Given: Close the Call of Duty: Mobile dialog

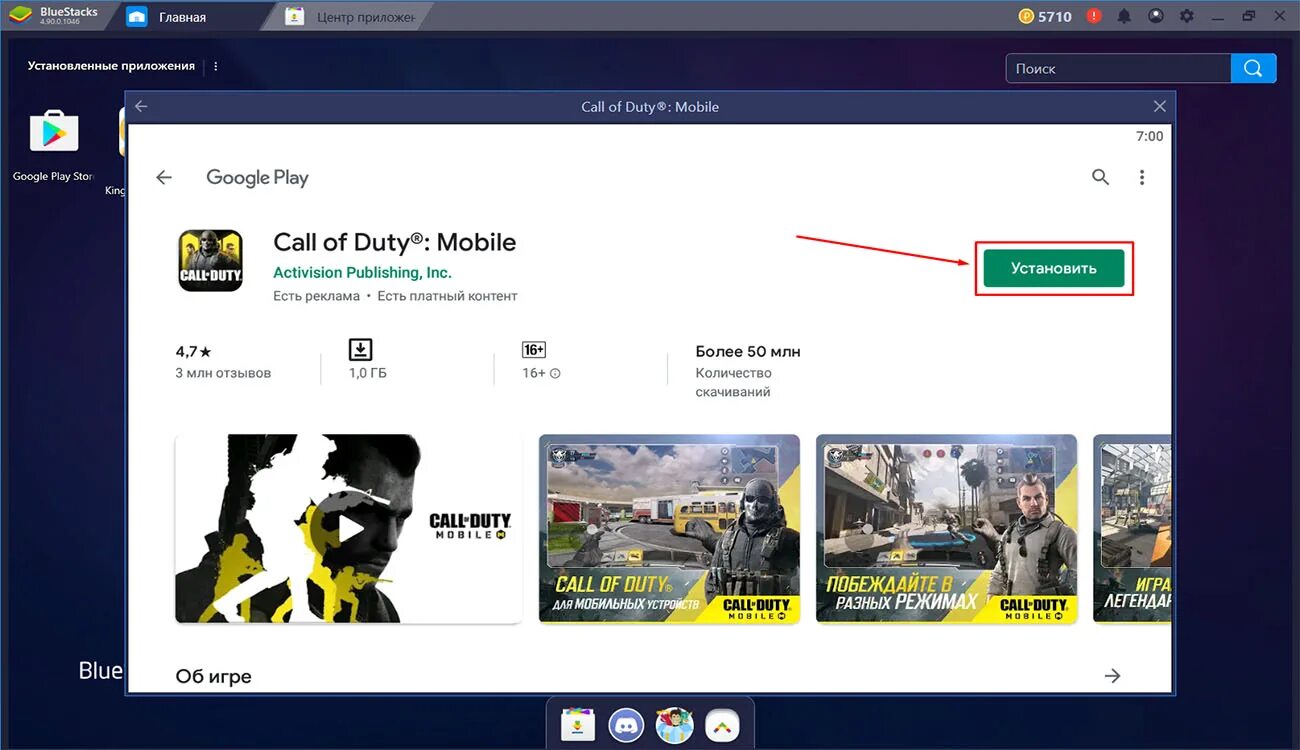Looking at the screenshot, I should pyautogui.click(x=1160, y=106).
